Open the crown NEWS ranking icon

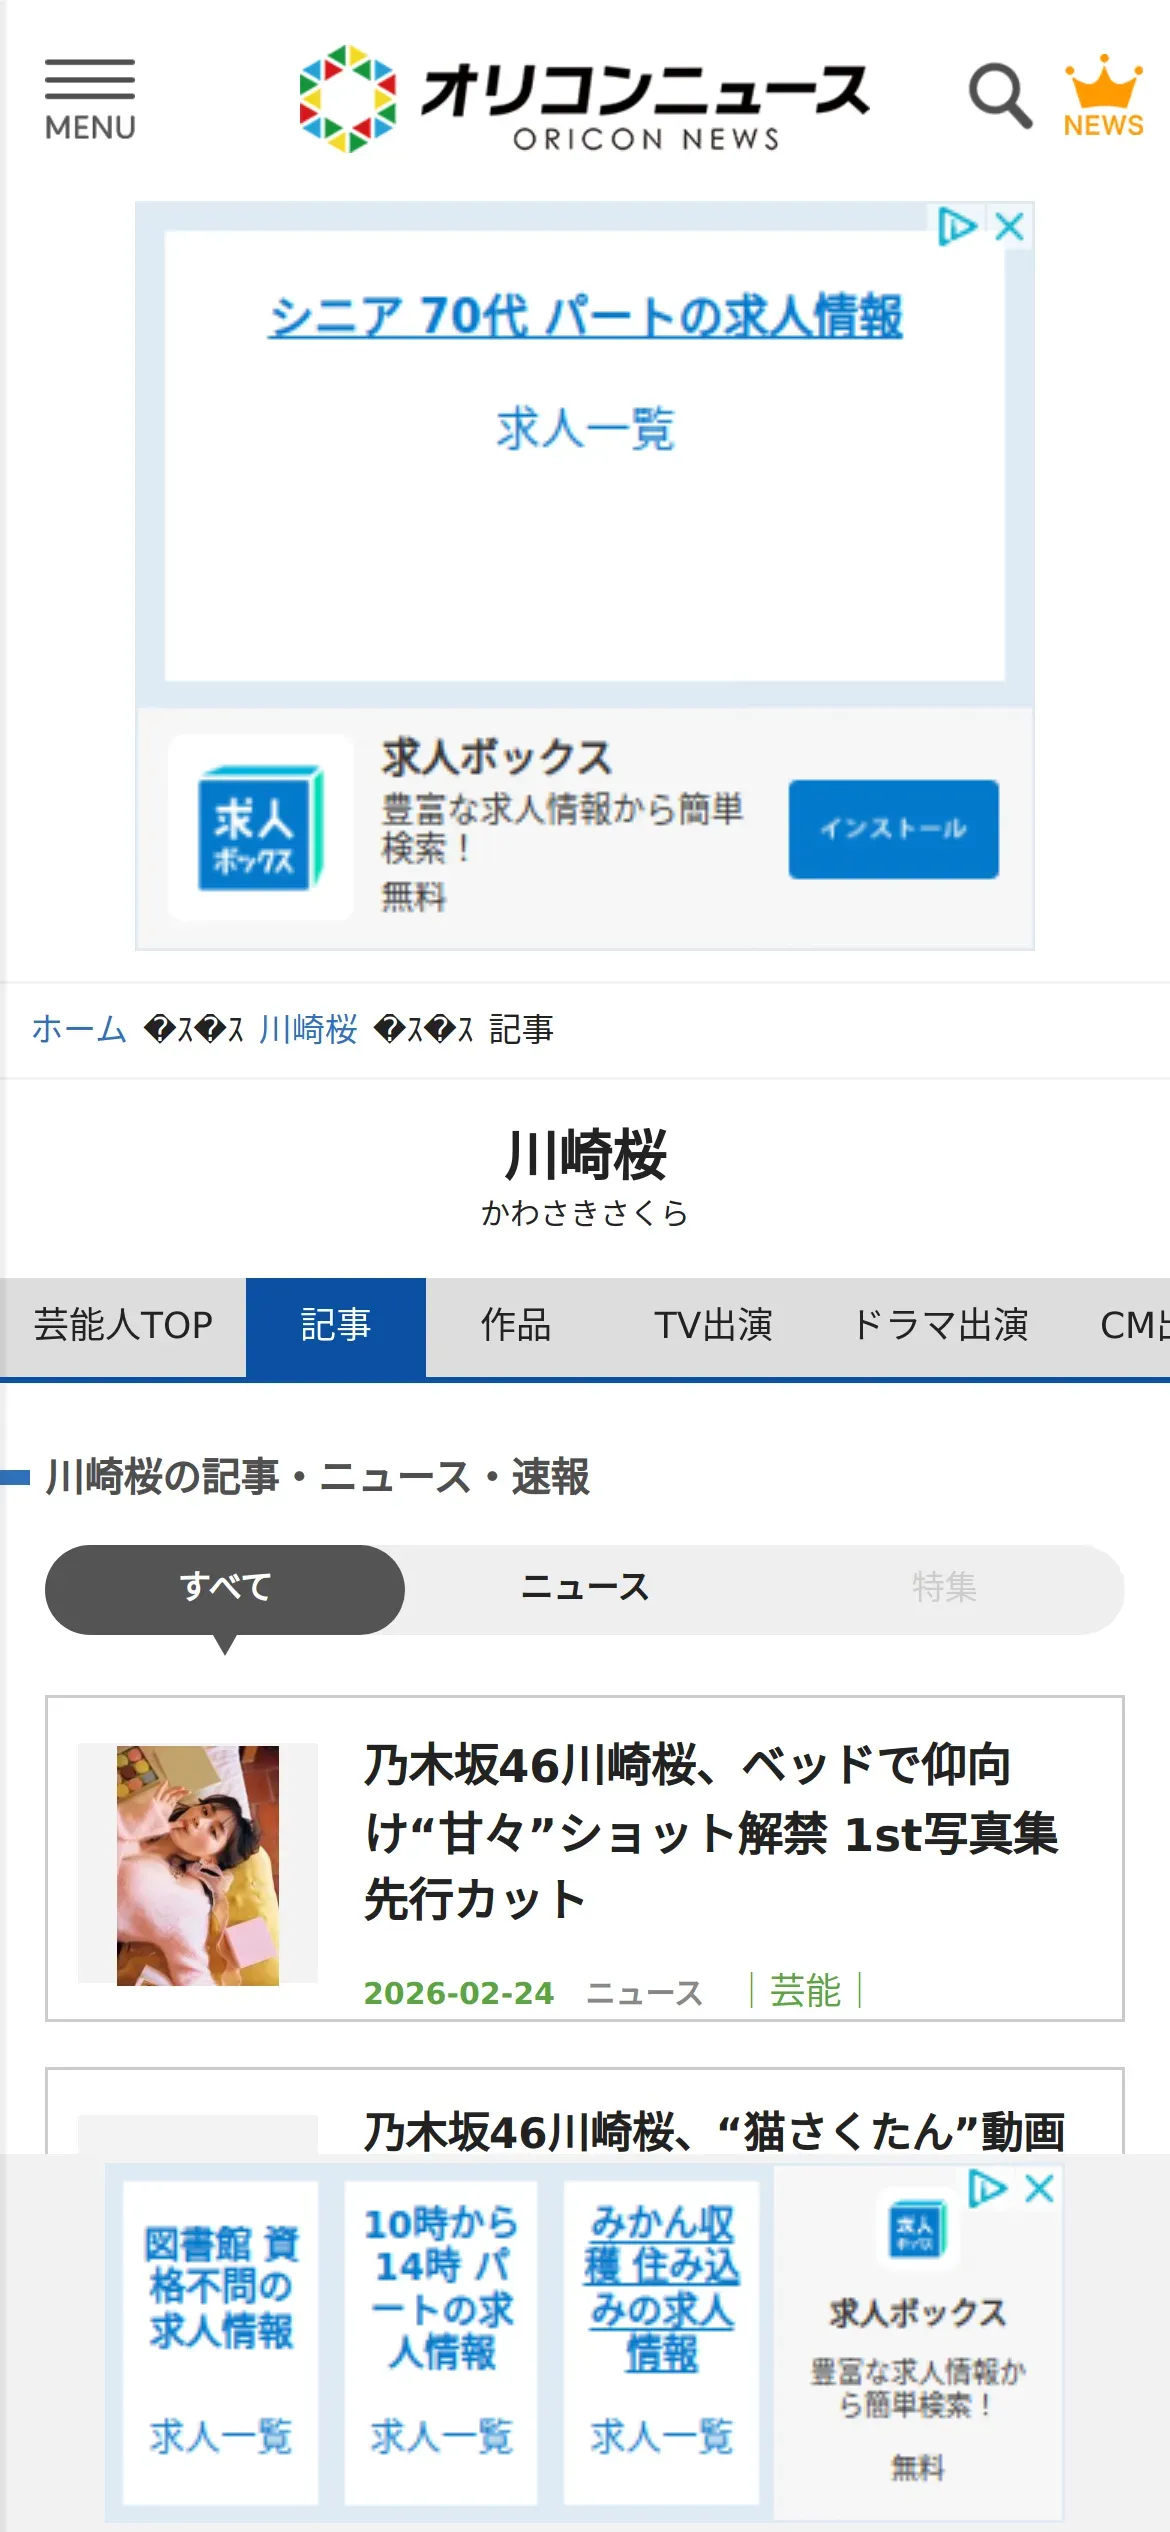click(x=1103, y=96)
